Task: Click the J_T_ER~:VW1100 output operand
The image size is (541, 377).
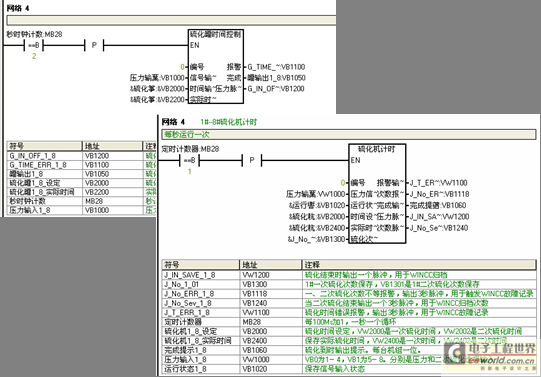Action: 438,183
